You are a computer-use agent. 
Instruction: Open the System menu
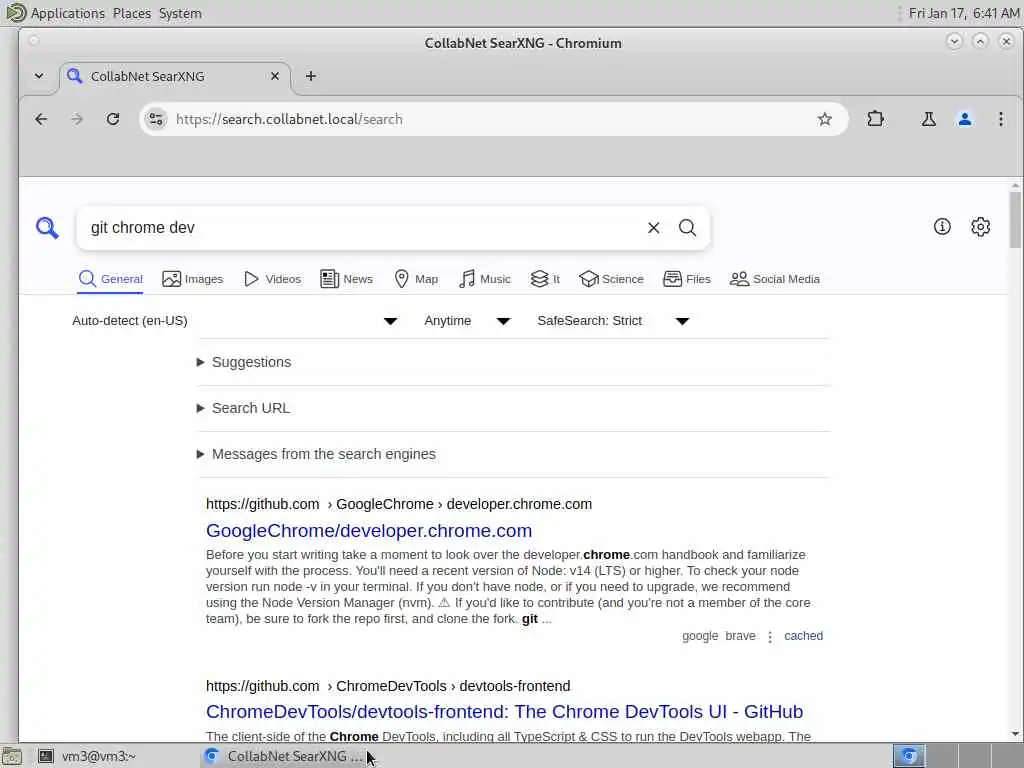[x=180, y=13]
